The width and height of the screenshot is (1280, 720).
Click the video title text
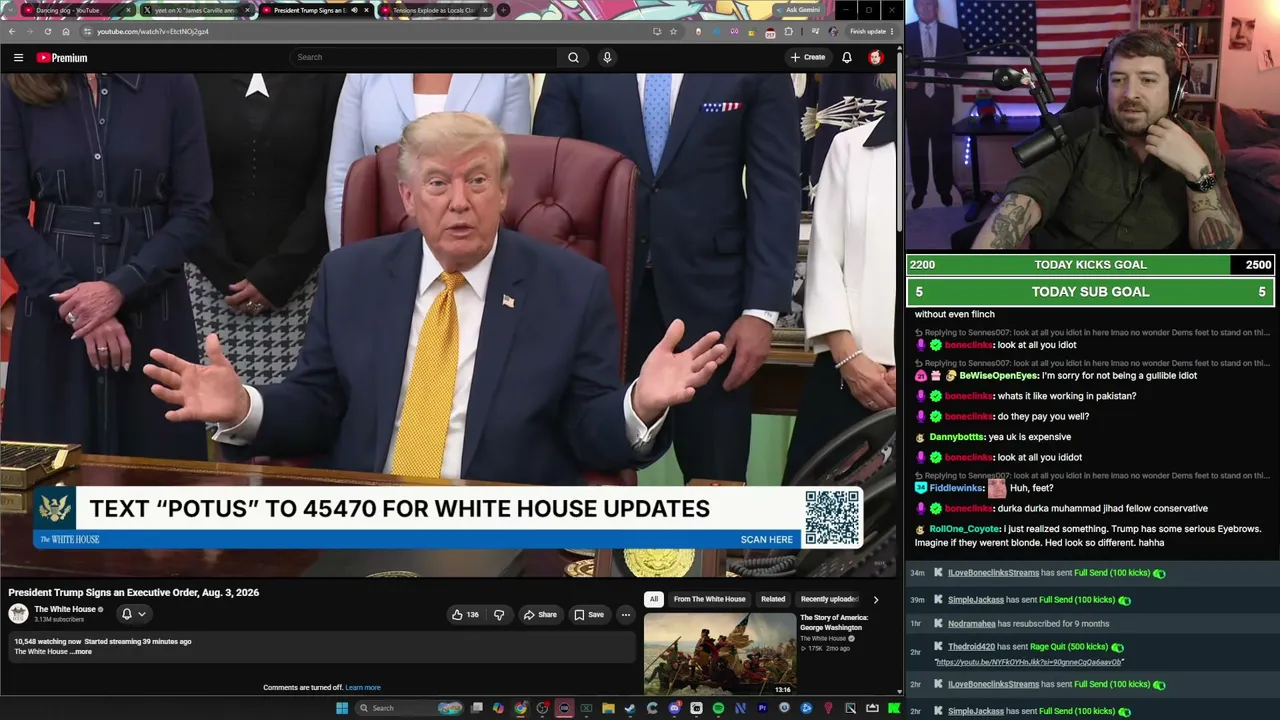(134, 593)
